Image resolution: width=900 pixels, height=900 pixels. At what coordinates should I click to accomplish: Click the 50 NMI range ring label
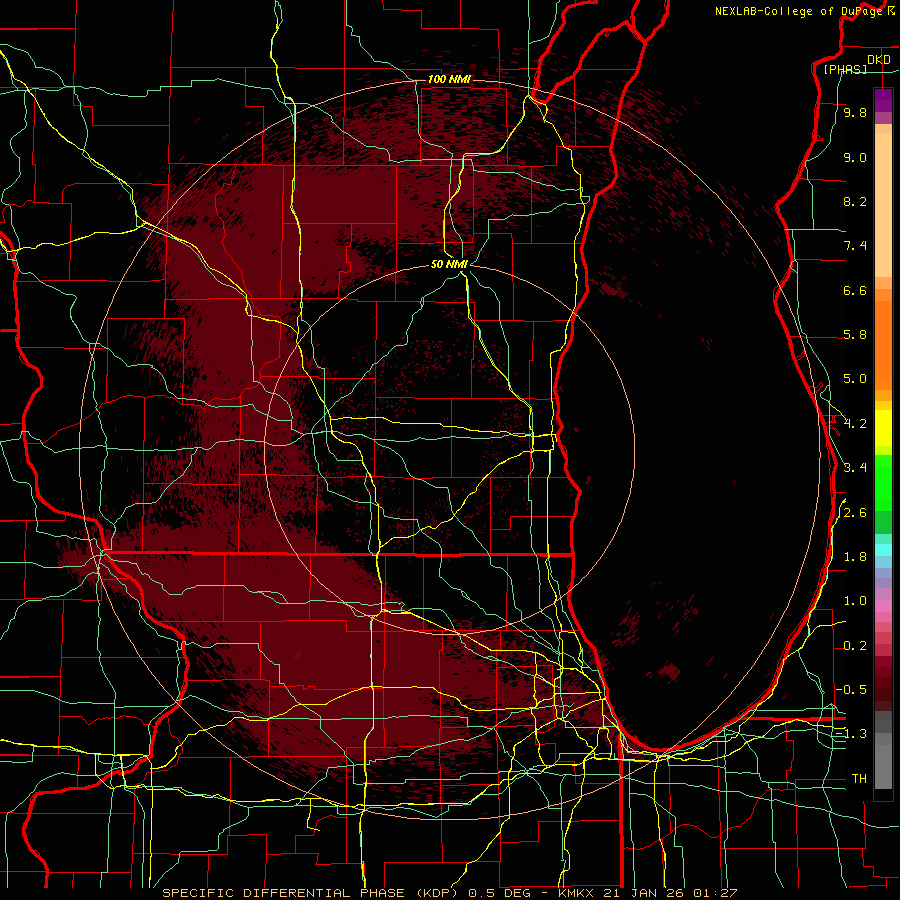pyautogui.click(x=449, y=264)
